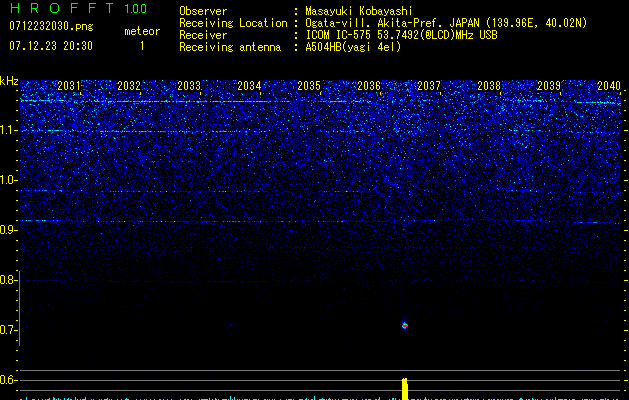Click the 0.6 kHz axis label
Image resolution: width=629 pixels, height=400 pixels.
pos(7,380)
